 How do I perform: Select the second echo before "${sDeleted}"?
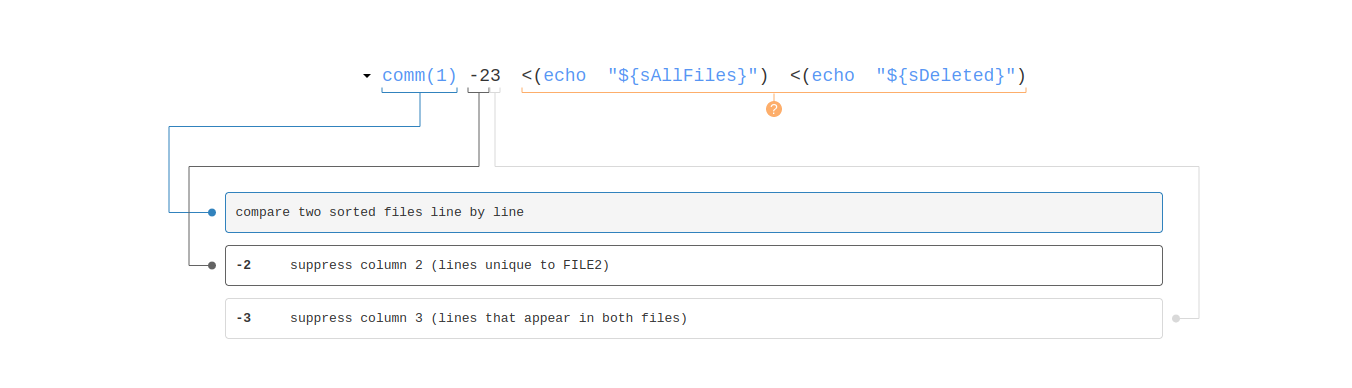click(x=833, y=75)
